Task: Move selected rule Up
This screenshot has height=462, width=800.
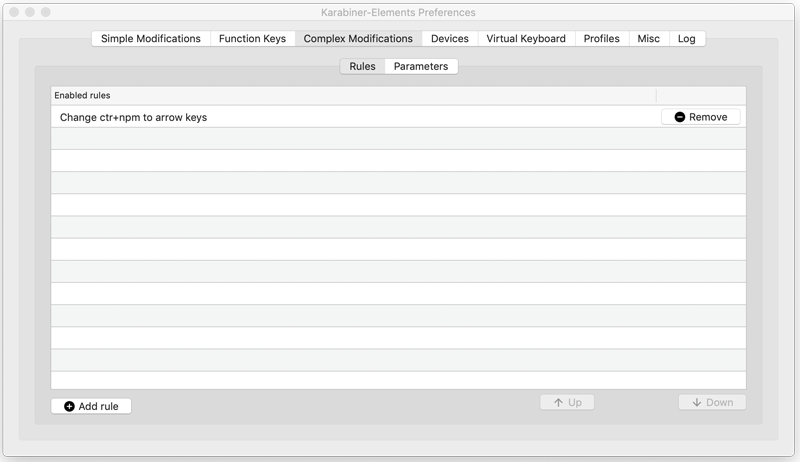Action: point(567,402)
